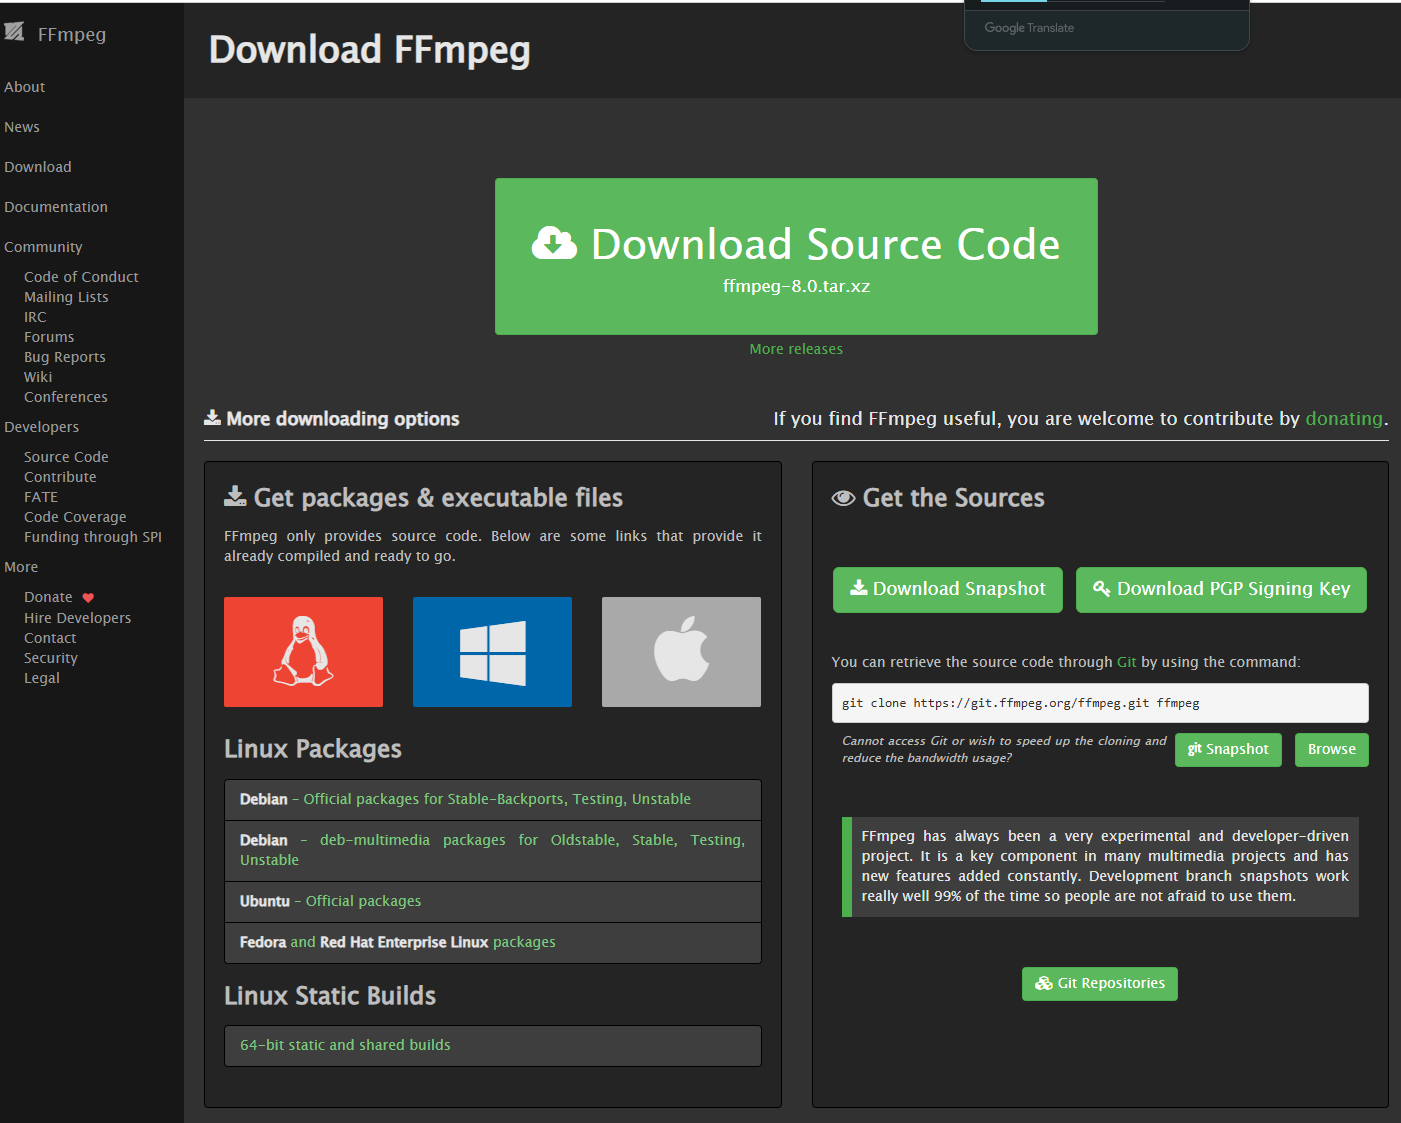The image size is (1401, 1123).
Task: Click the red heart next to Donate
Action: (88, 598)
